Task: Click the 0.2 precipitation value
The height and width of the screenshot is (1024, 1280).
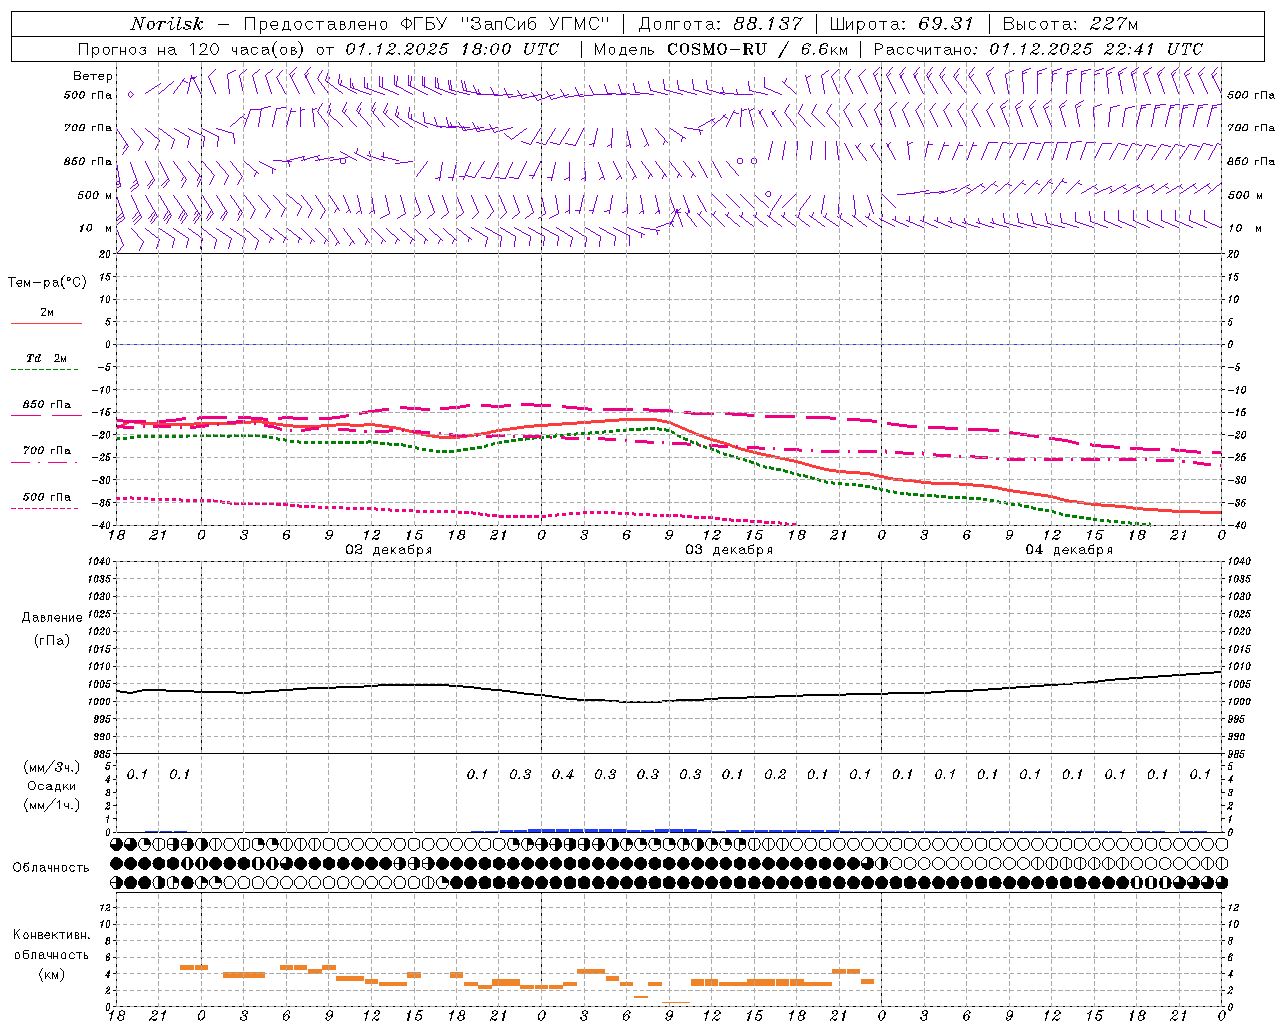Action: [775, 774]
